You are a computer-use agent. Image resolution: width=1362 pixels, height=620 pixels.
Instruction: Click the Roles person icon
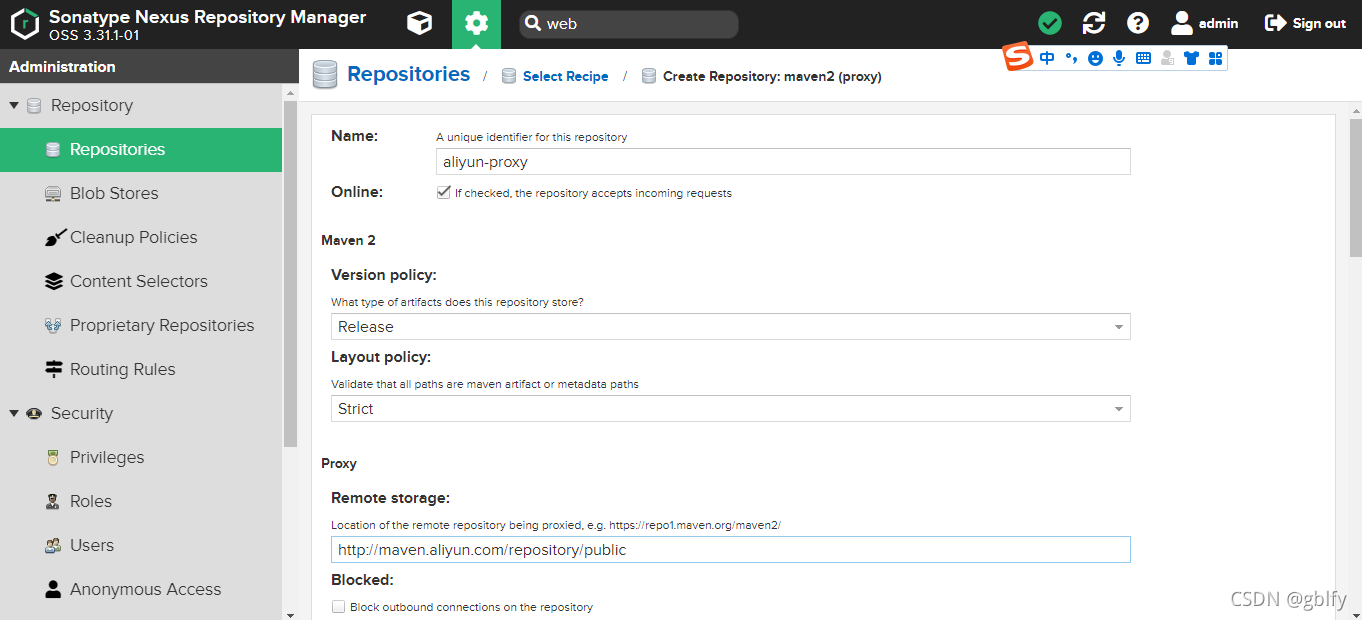(54, 502)
